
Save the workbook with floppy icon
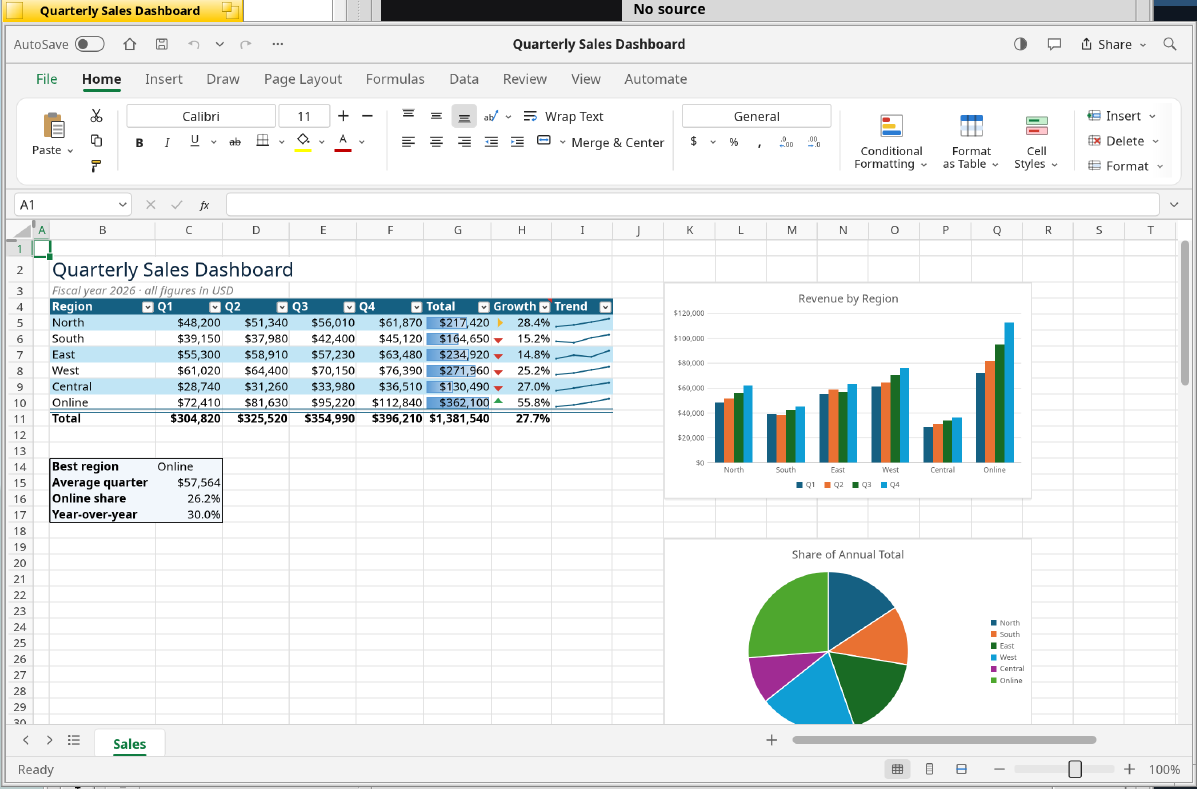(162, 44)
